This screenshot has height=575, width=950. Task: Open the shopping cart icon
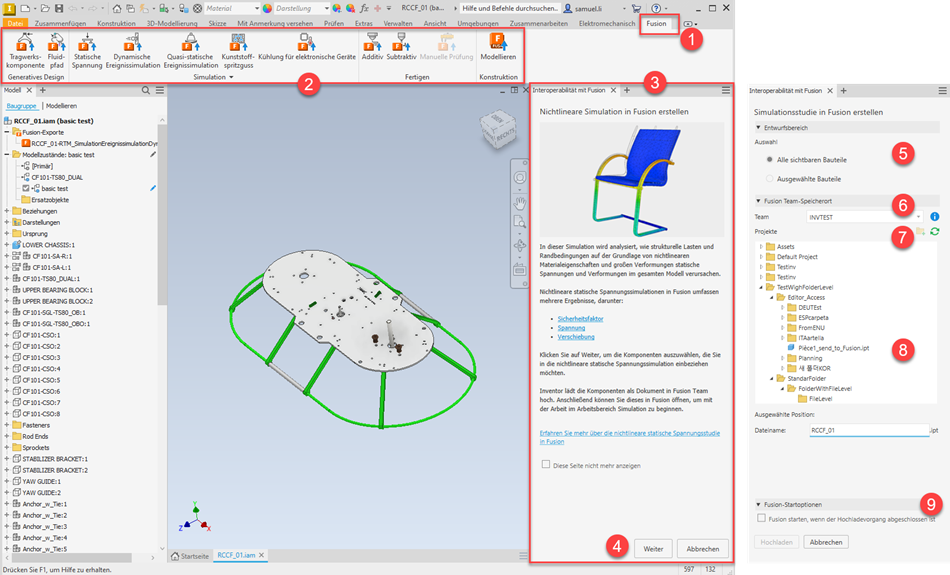tap(636, 8)
